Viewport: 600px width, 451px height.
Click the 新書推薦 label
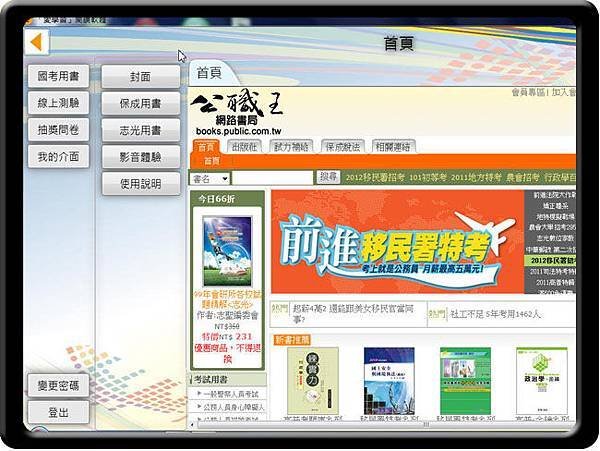292,340
